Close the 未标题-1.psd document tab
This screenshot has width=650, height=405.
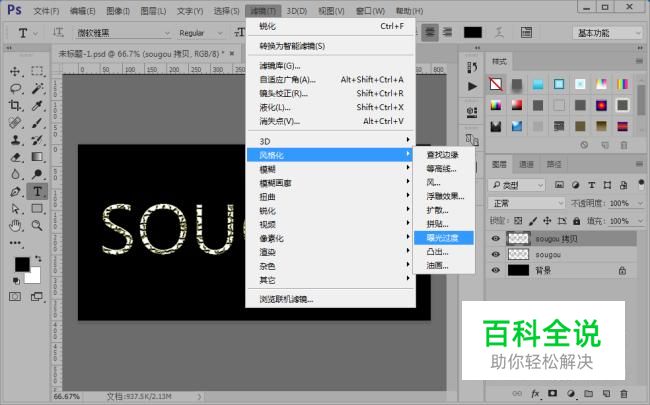click(232, 53)
